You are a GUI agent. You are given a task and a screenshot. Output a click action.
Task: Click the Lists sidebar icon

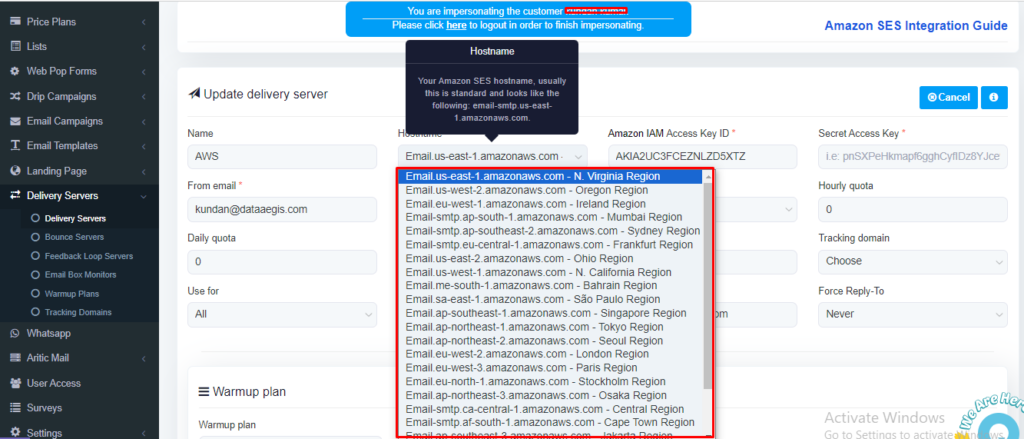click(15, 46)
